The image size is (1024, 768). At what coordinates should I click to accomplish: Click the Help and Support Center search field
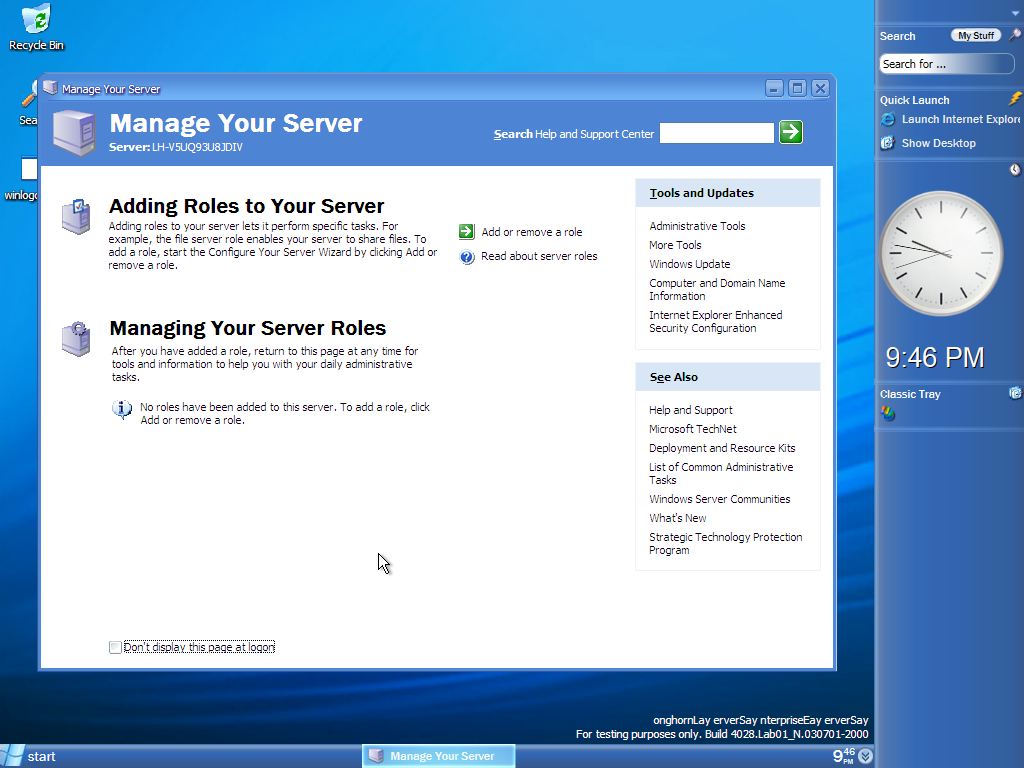tap(716, 133)
